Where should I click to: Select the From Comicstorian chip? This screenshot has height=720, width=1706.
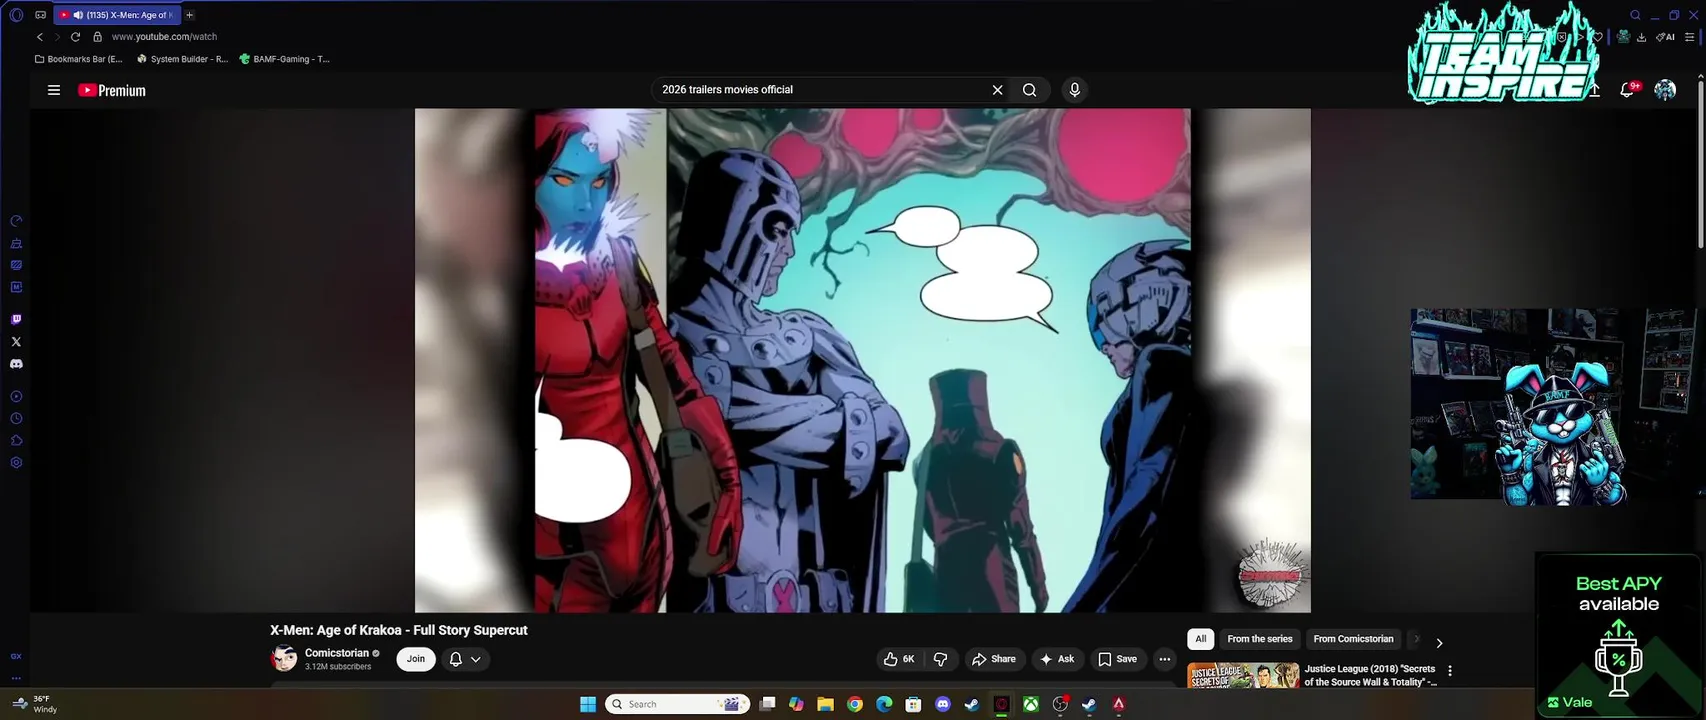point(1353,639)
